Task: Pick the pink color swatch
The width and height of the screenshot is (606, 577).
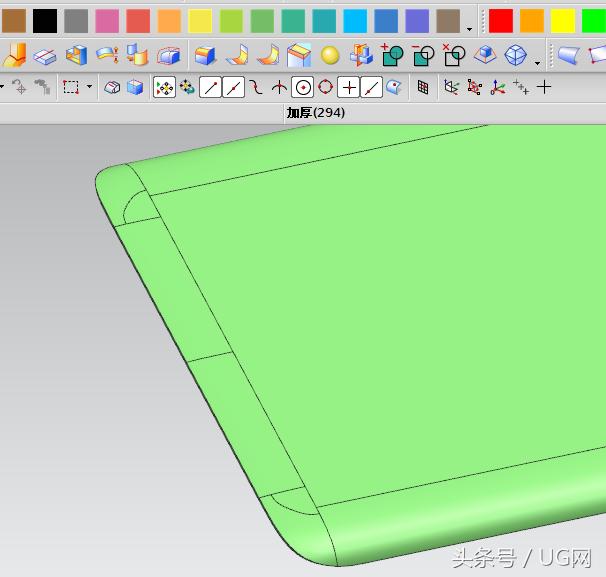Action: click(107, 20)
